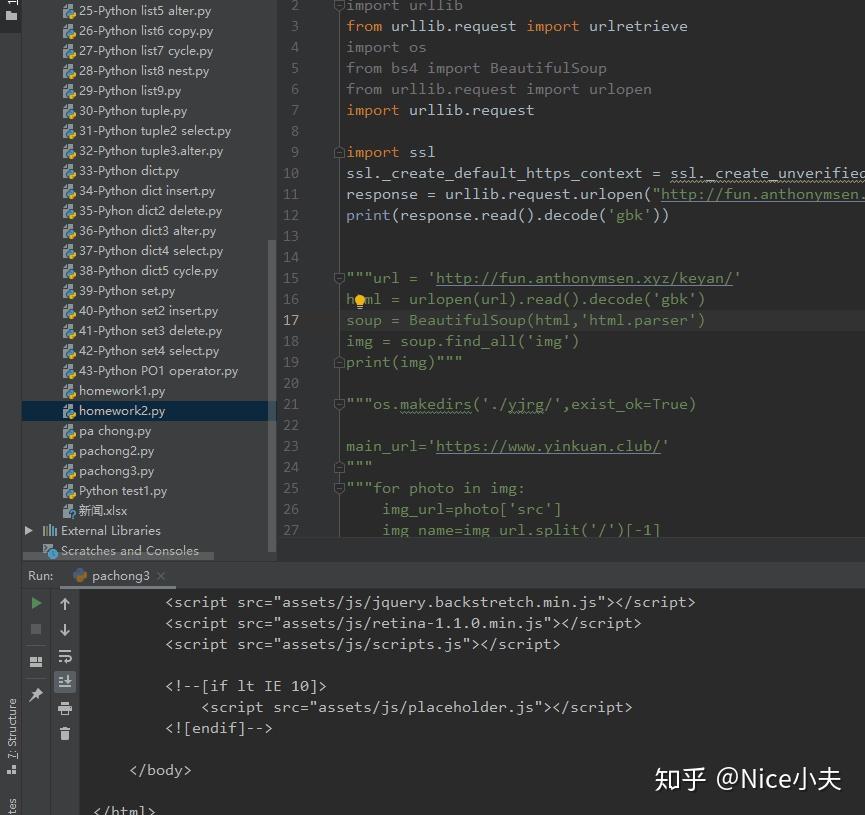Click the Print console output icon

[64, 707]
